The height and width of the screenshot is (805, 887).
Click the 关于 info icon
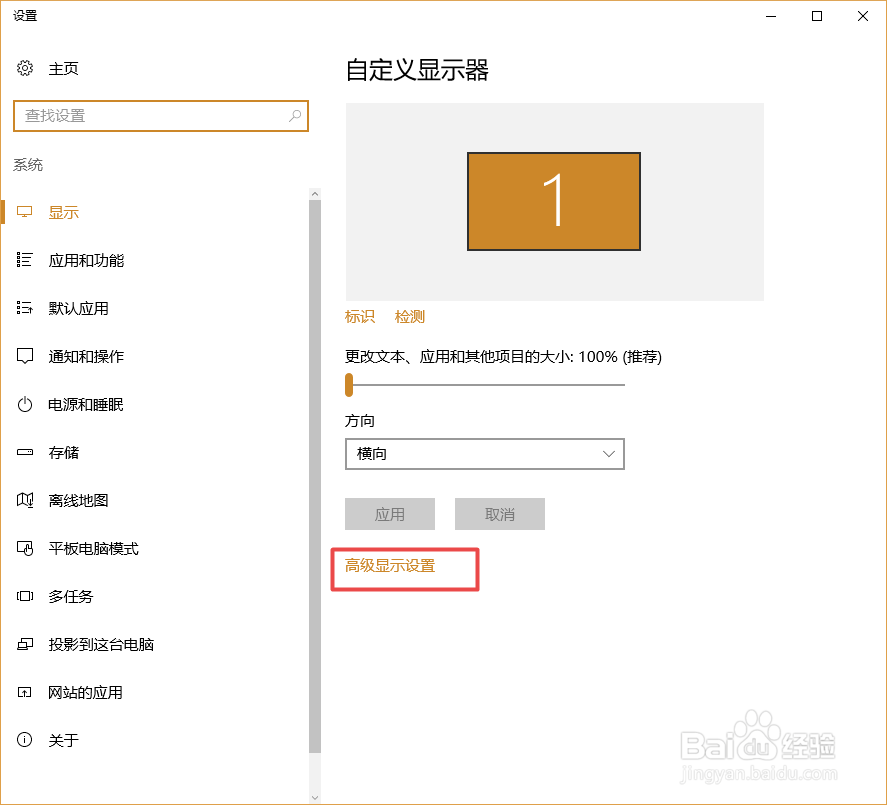(x=24, y=739)
